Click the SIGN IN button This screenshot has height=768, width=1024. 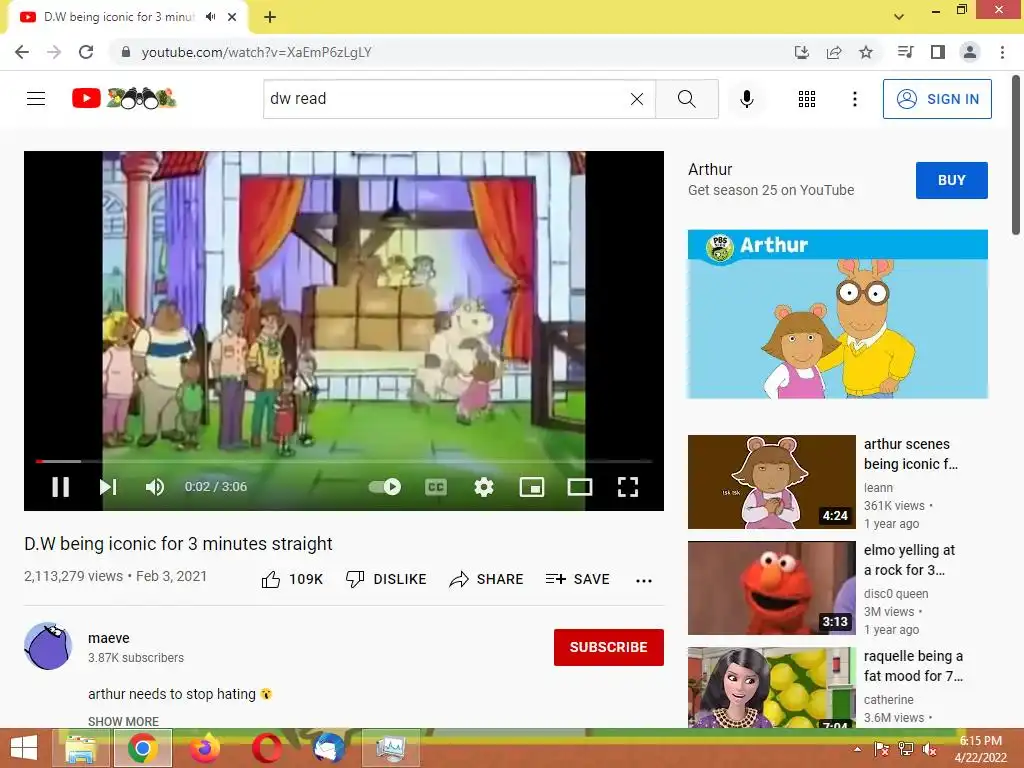[937, 99]
